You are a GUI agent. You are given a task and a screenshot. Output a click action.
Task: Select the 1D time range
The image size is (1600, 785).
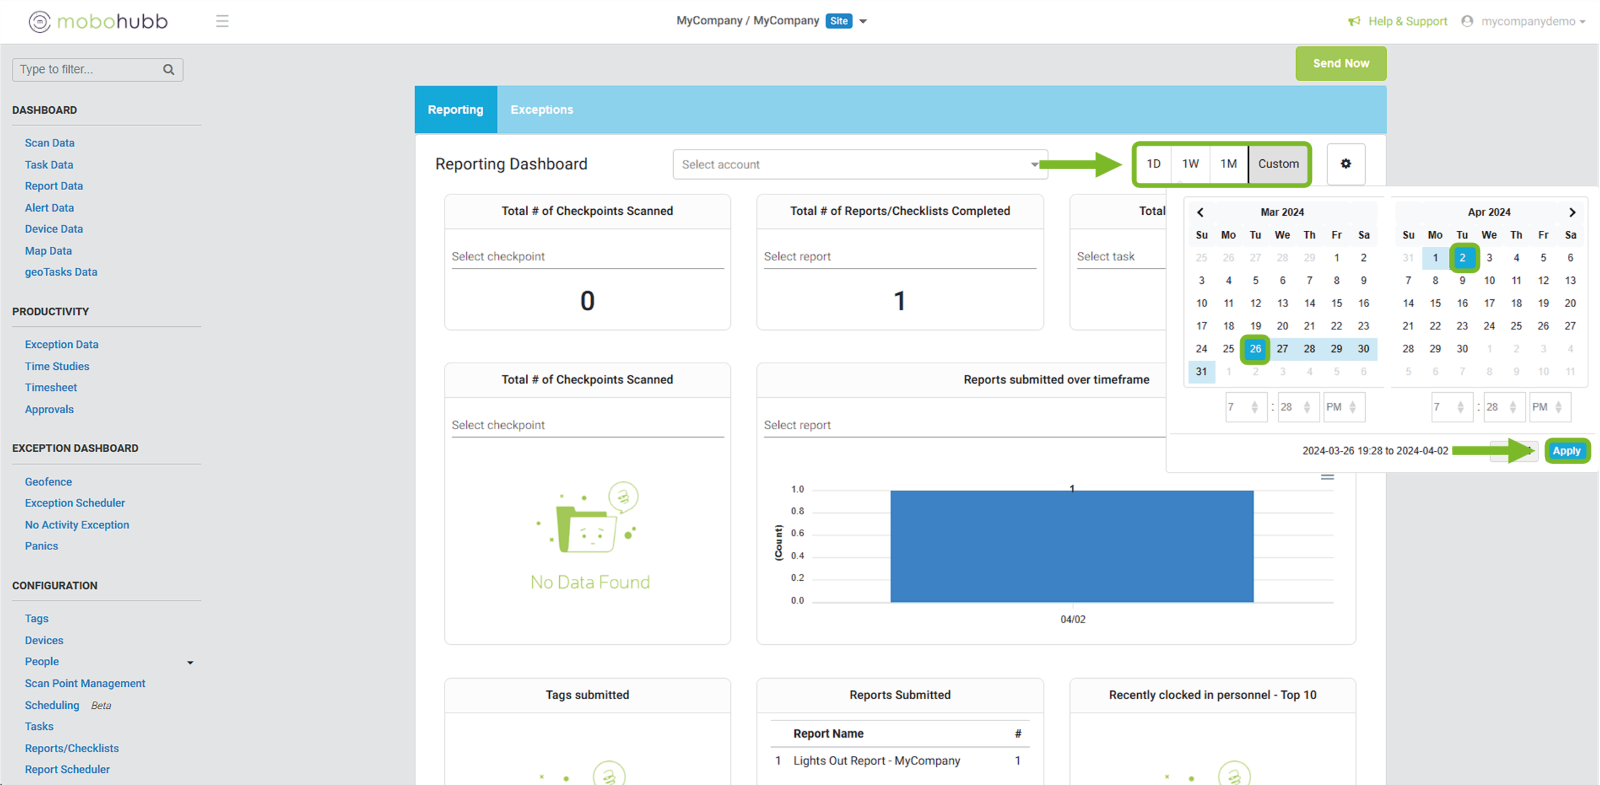(x=1154, y=164)
